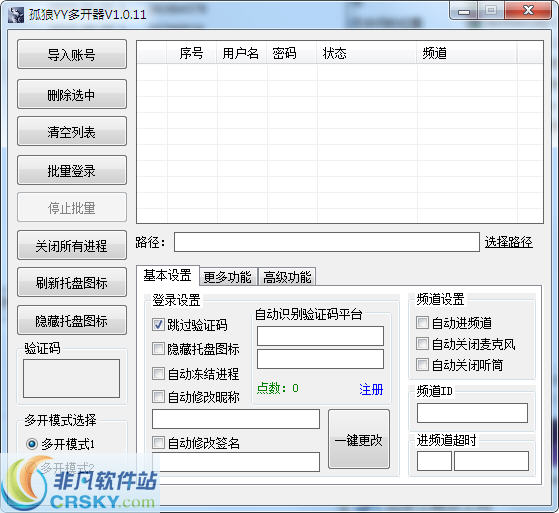559x513 pixels.
Task: Click the 隐藏托盘图标 button on the left
Action: (72, 320)
